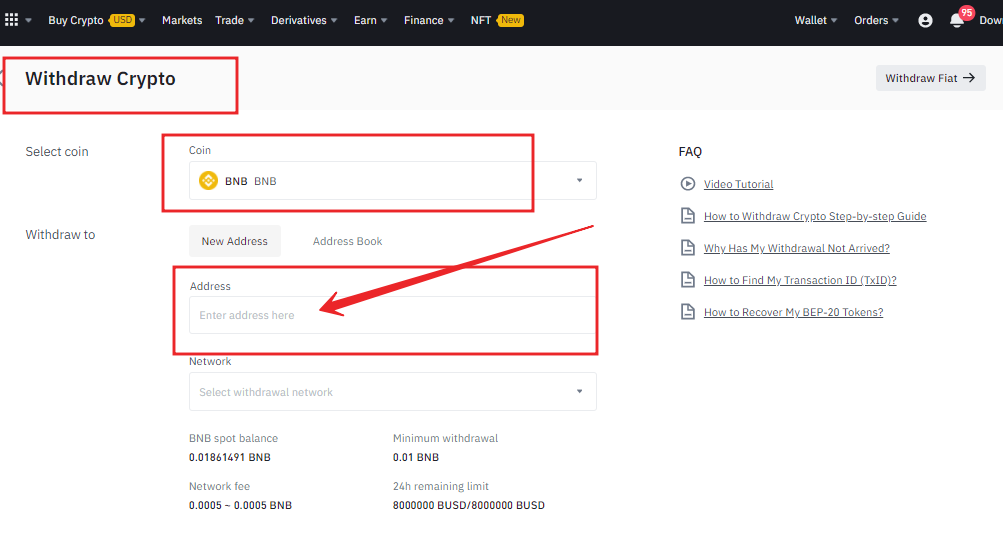Click the Enter address here field
This screenshot has width=1003, height=538.
click(392, 315)
